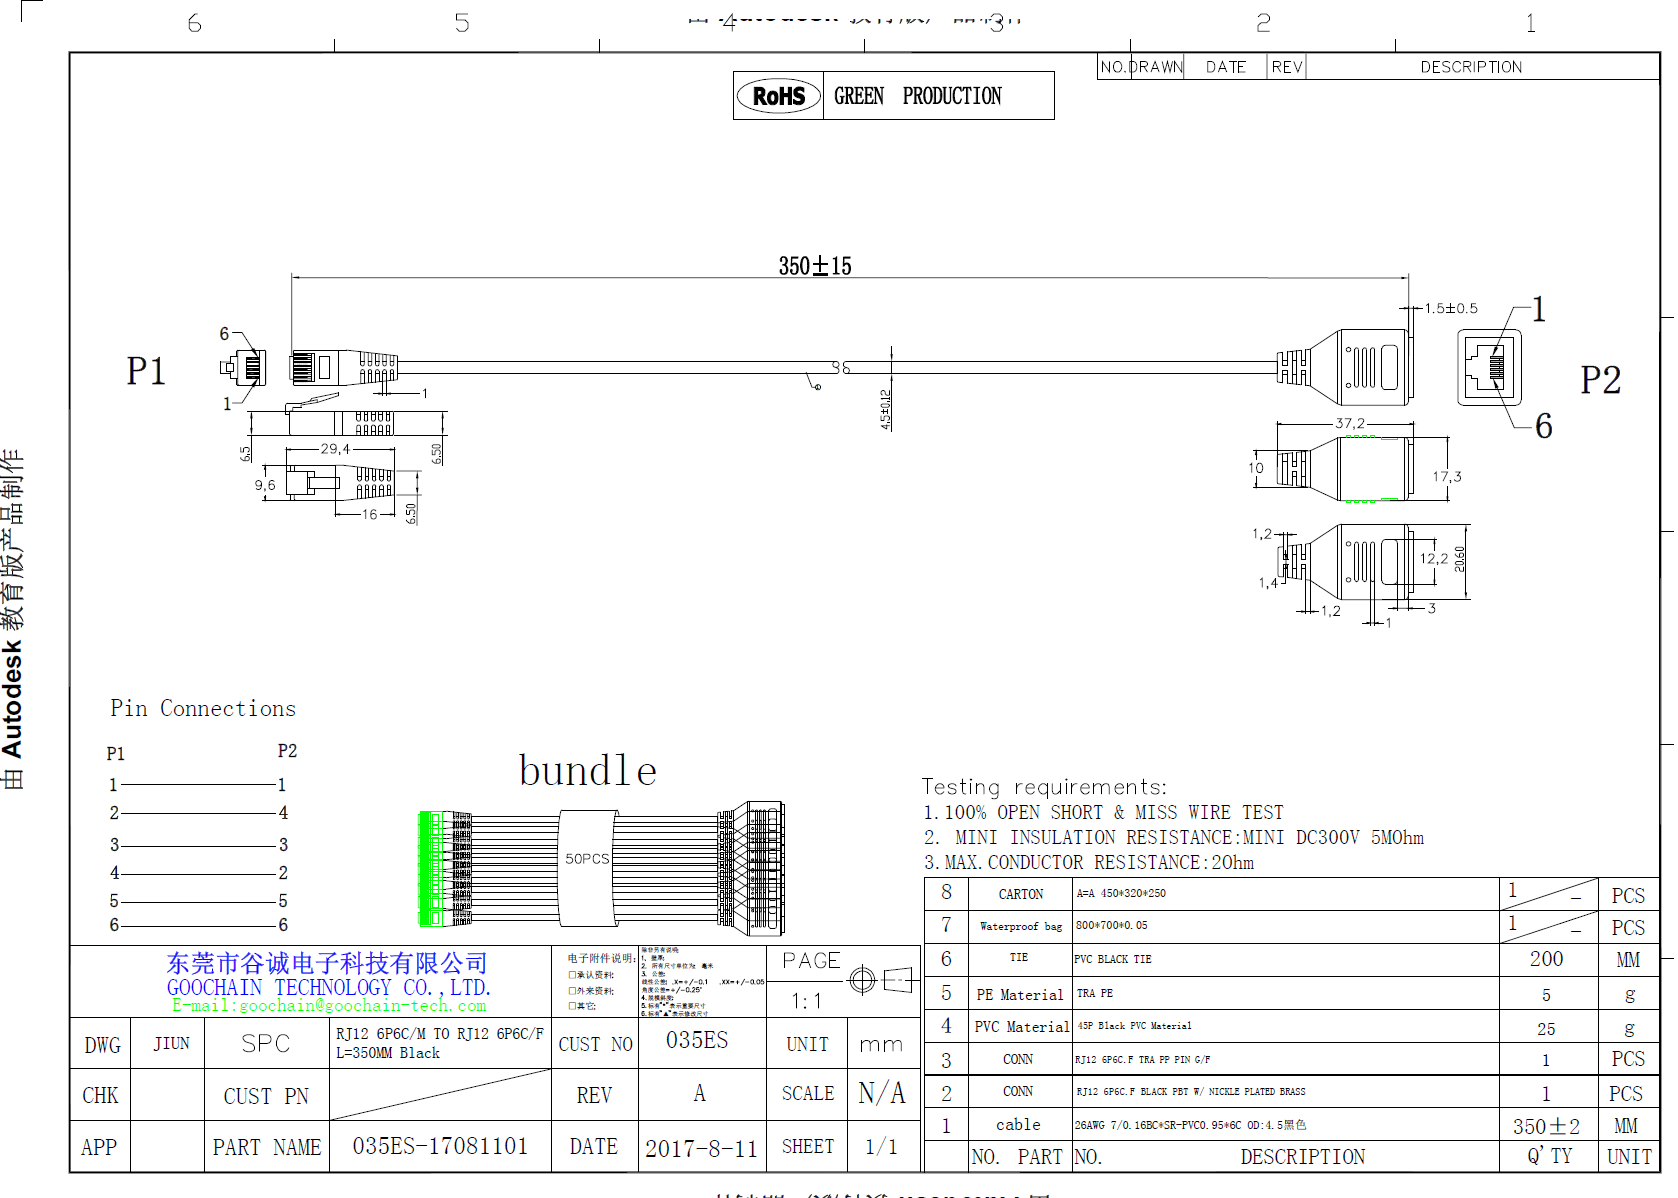This screenshot has height=1198, width=1678.
Task: Click the RoHS oval logo
Action: coord(778,96)
